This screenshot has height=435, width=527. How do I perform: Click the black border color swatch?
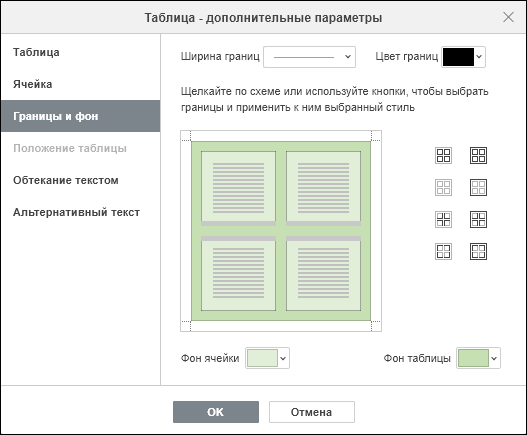458,57
